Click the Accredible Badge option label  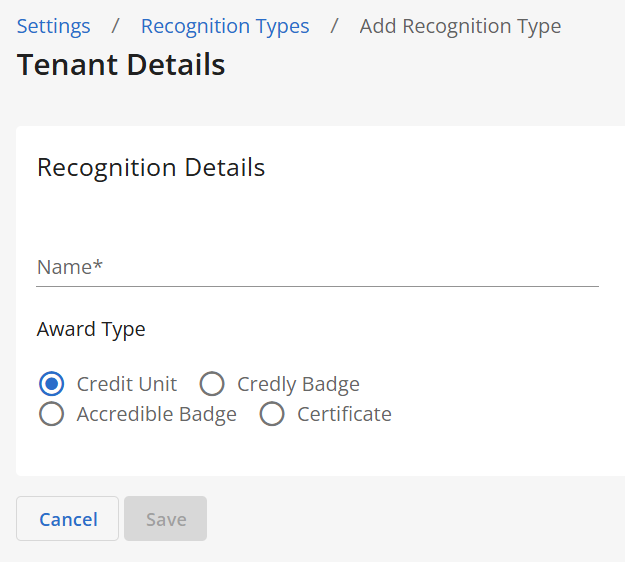coord(157,414)
